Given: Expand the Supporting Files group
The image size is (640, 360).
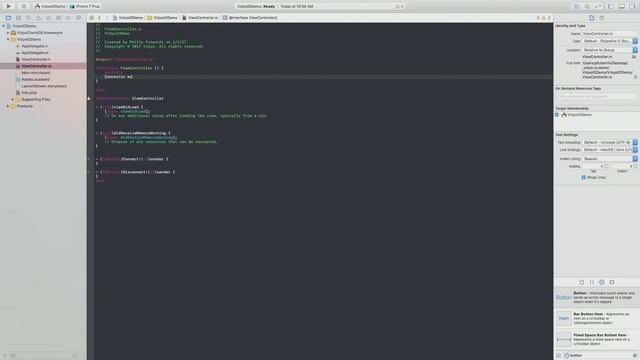Looking at the screenshot, I should [x=13, y=99].
